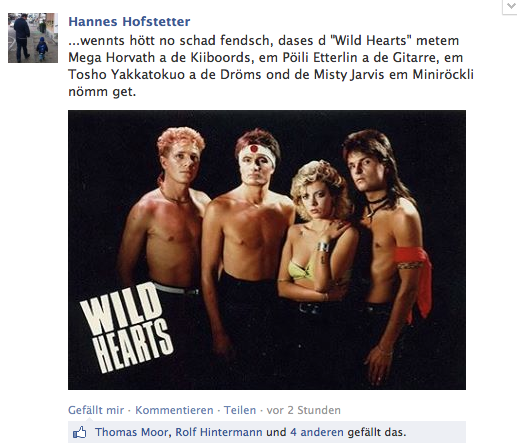
Task: Open the Wild Hearts band photo
Action: (x=267, y=250)
